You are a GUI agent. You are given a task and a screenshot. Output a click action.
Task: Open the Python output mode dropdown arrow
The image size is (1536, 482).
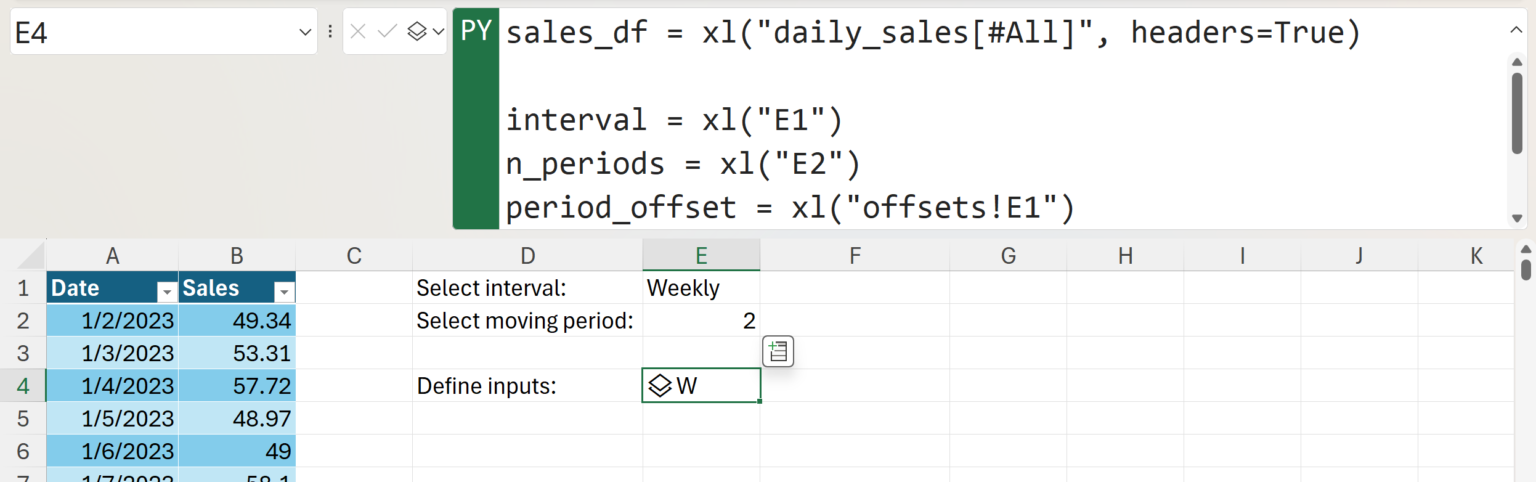[x=438, y=32]
